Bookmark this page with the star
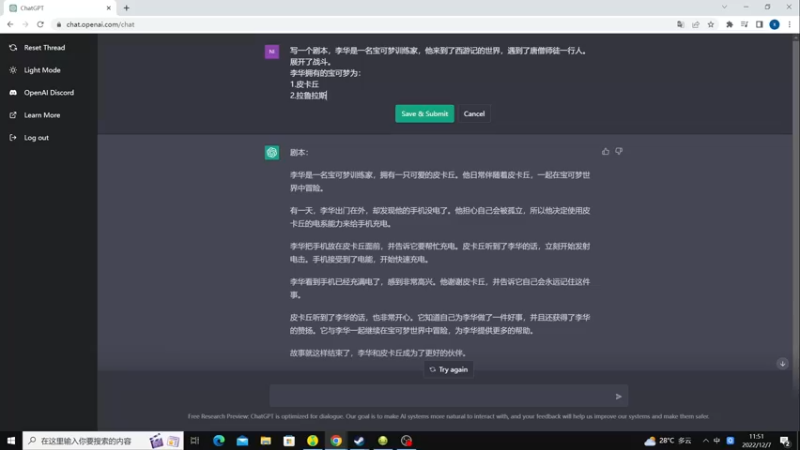The width and height of the screenshot is (800, 450). click(x=711, y=24)
